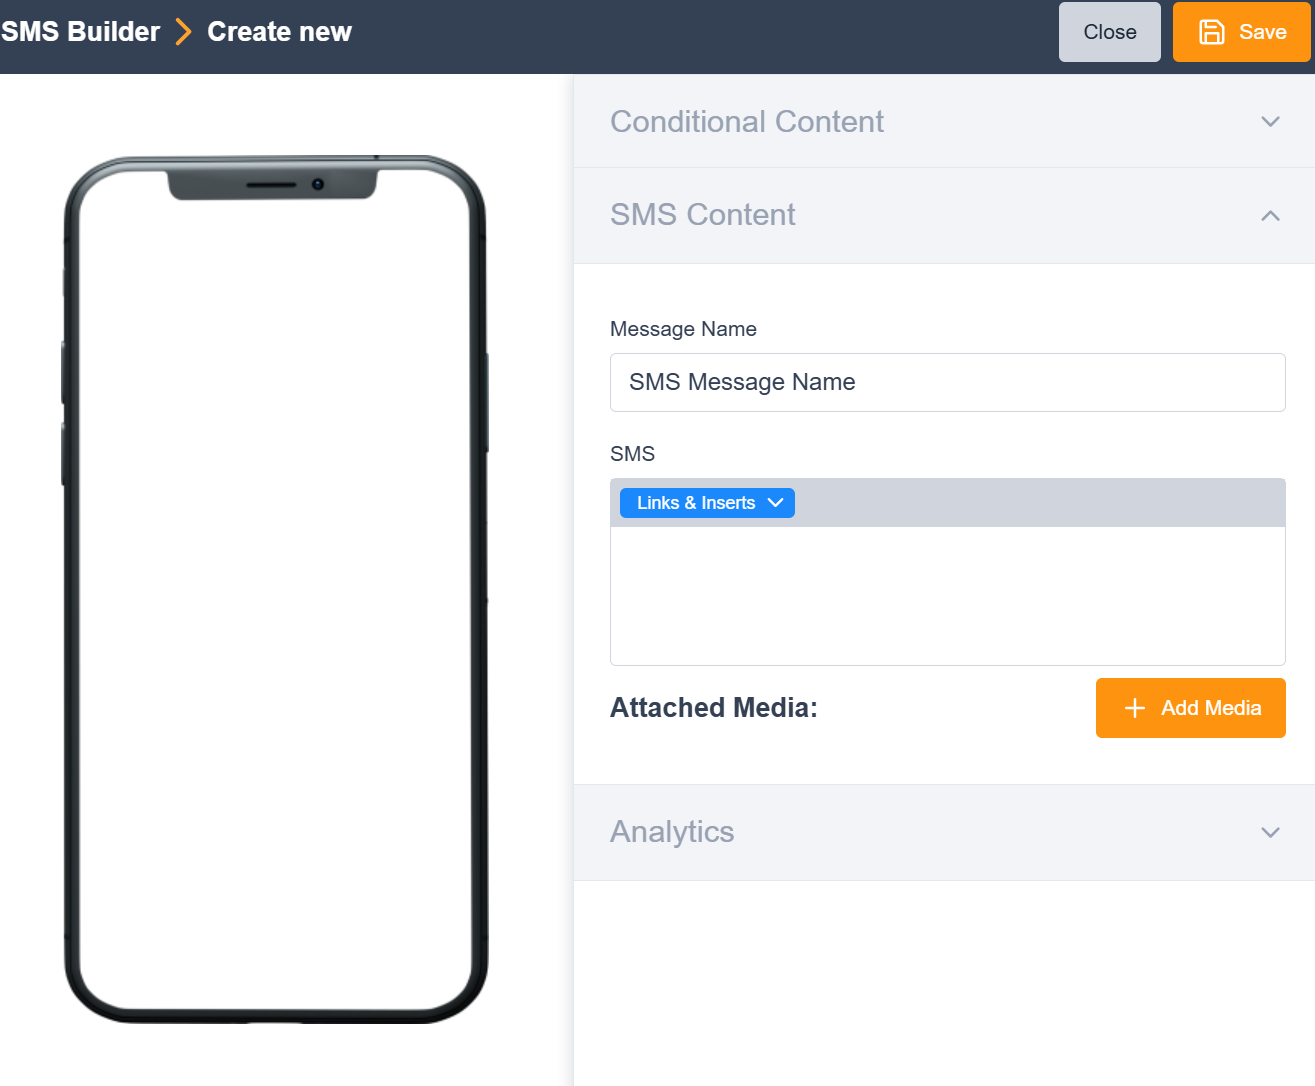
Task: Add media to the message
Action: coord(1190,708)
